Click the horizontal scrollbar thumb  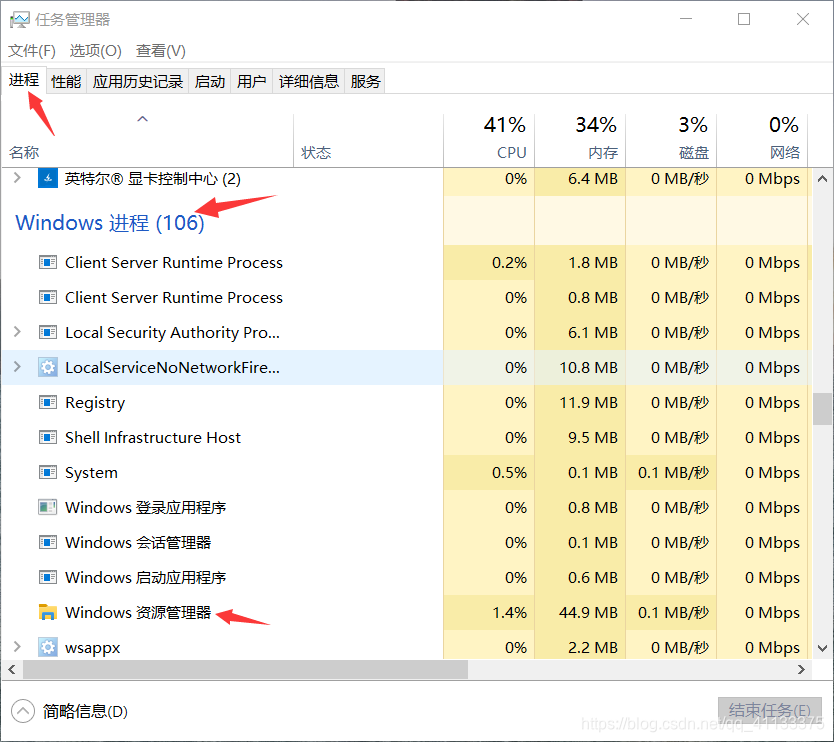(x=245, y=669)
